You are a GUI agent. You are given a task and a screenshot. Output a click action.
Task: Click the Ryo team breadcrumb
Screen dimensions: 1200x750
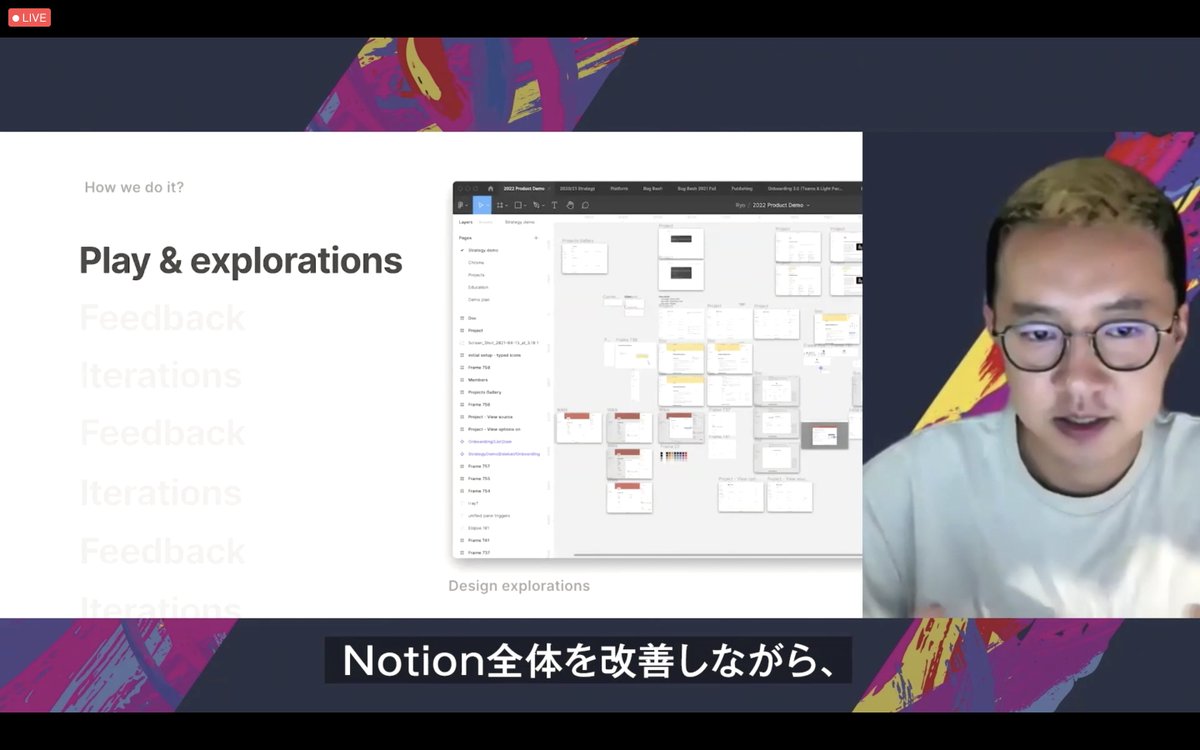(x=740, y=205)
